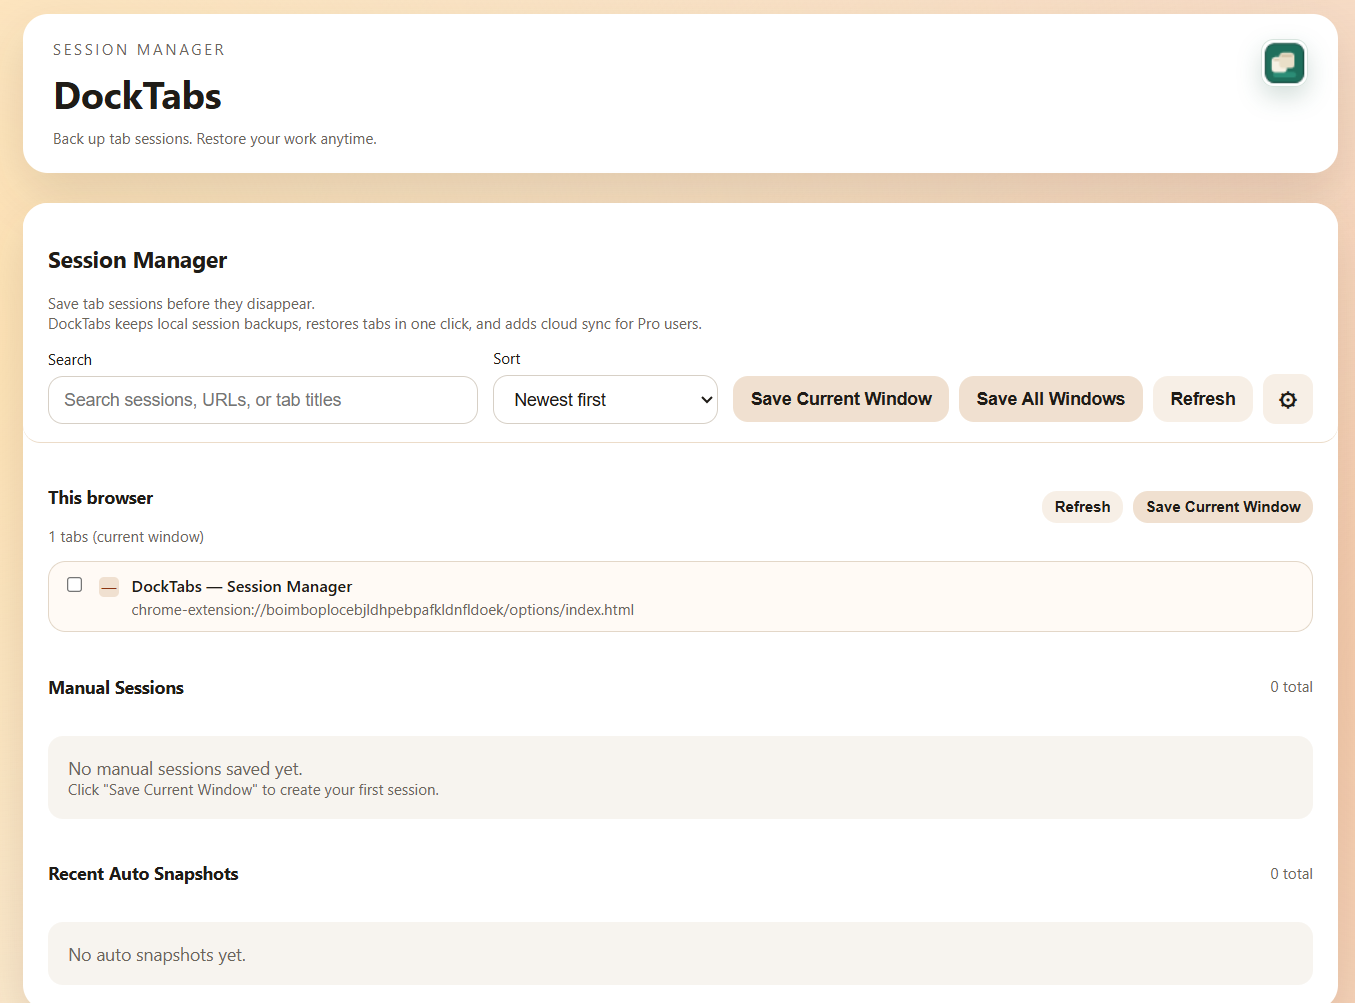Click the Session Manager heading
The height and width of the screenshot is (1003, 1355).
(137, 260)
